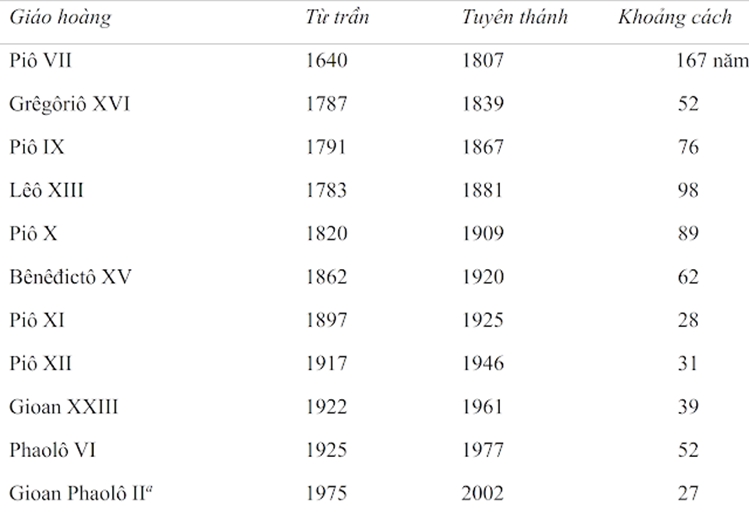Image resolution: width=749 pixels, height=513 pixels.
Task: Select the "Gioan XXIII" name cell
Action: tap(64, 407)
